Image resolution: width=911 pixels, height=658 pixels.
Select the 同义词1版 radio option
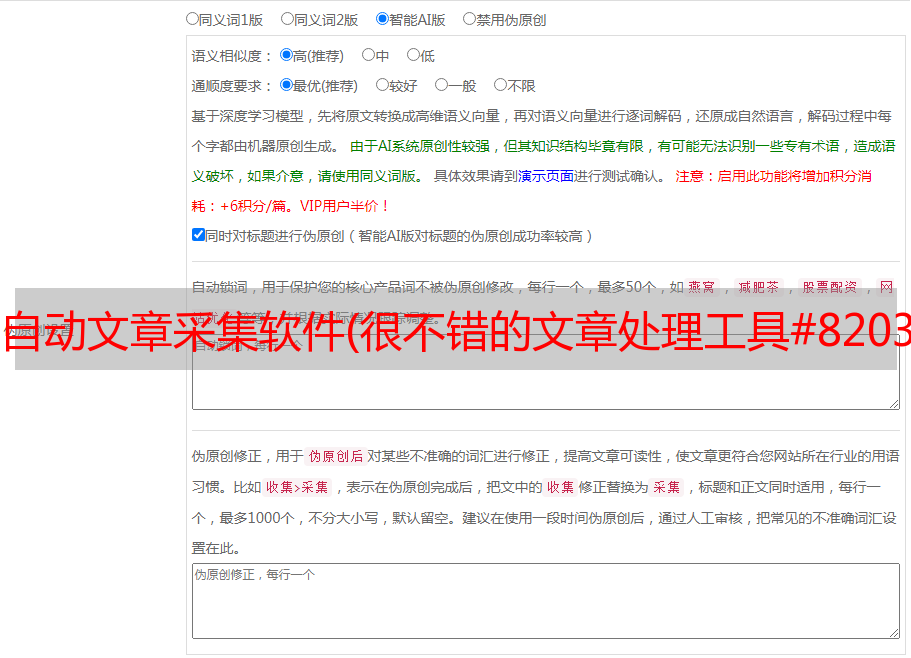click(192, 19)
